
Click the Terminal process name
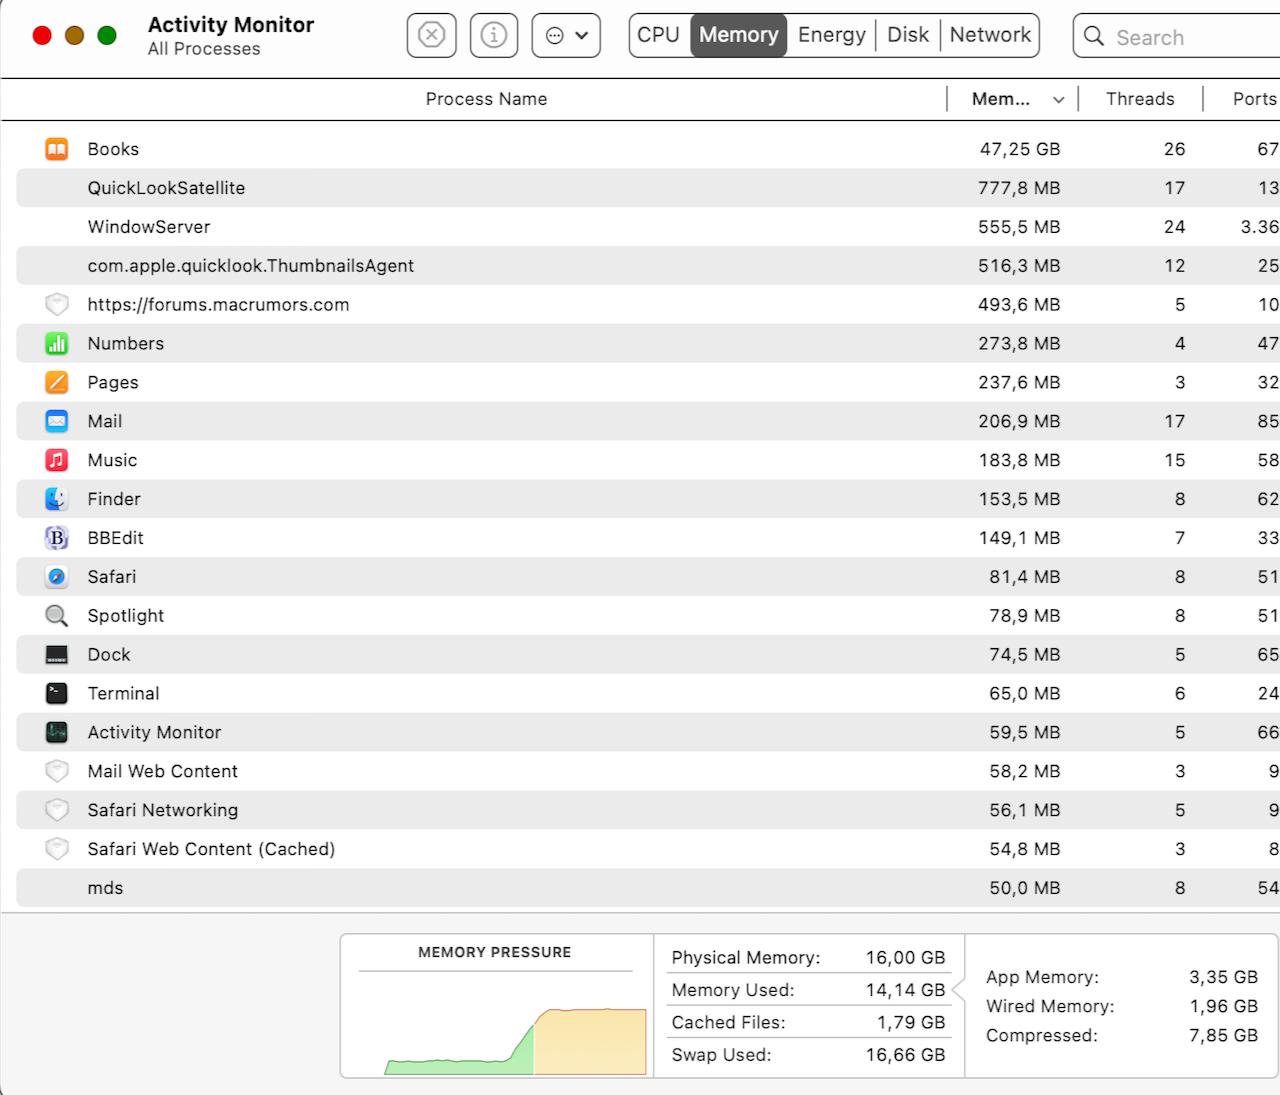(123, 693)
